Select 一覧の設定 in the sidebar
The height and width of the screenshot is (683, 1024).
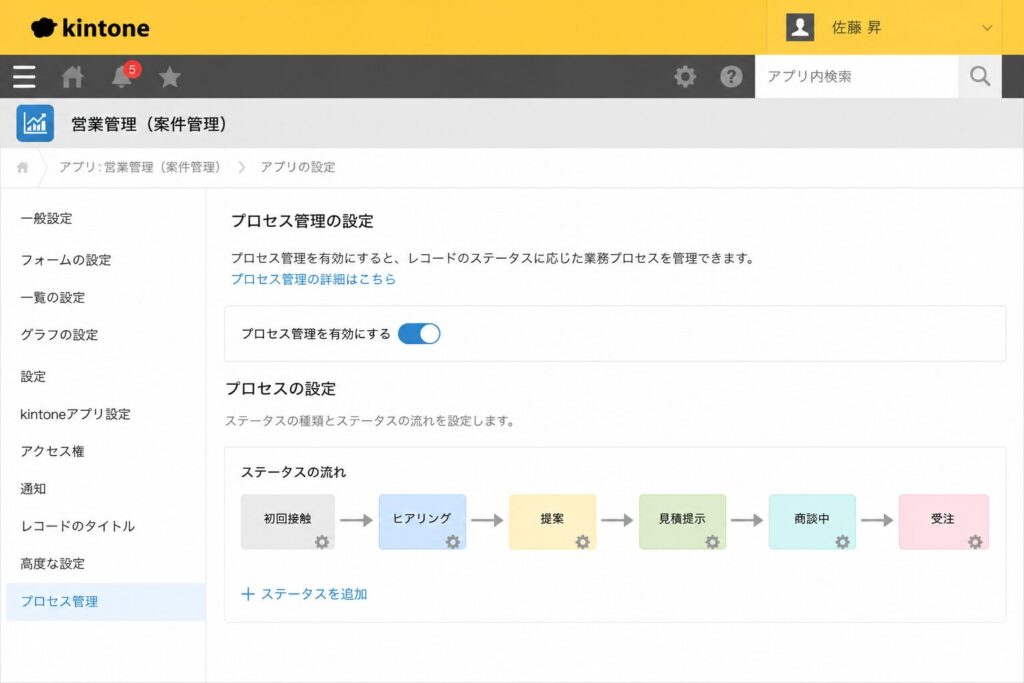[53, 298]
